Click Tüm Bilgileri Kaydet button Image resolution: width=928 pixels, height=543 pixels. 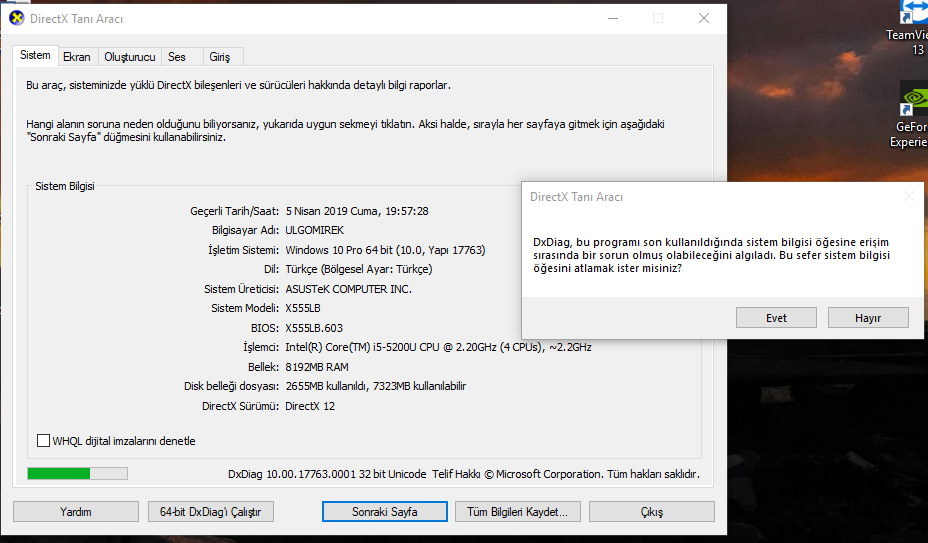(518, 512)
